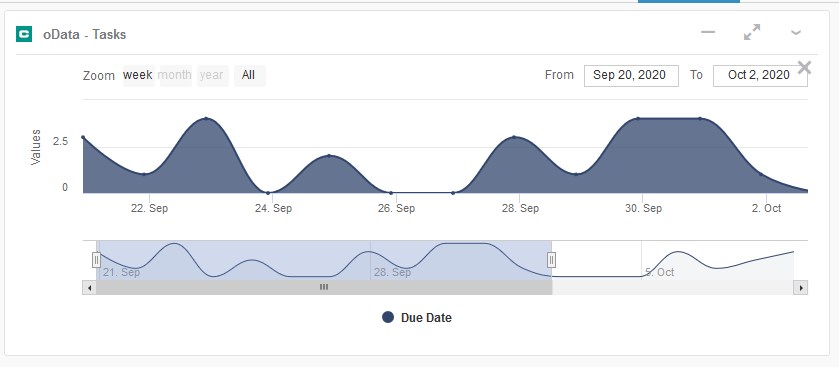Click the scrollbar right arrow button
This screenshot has height=367, width=839.
coord(800,288)
